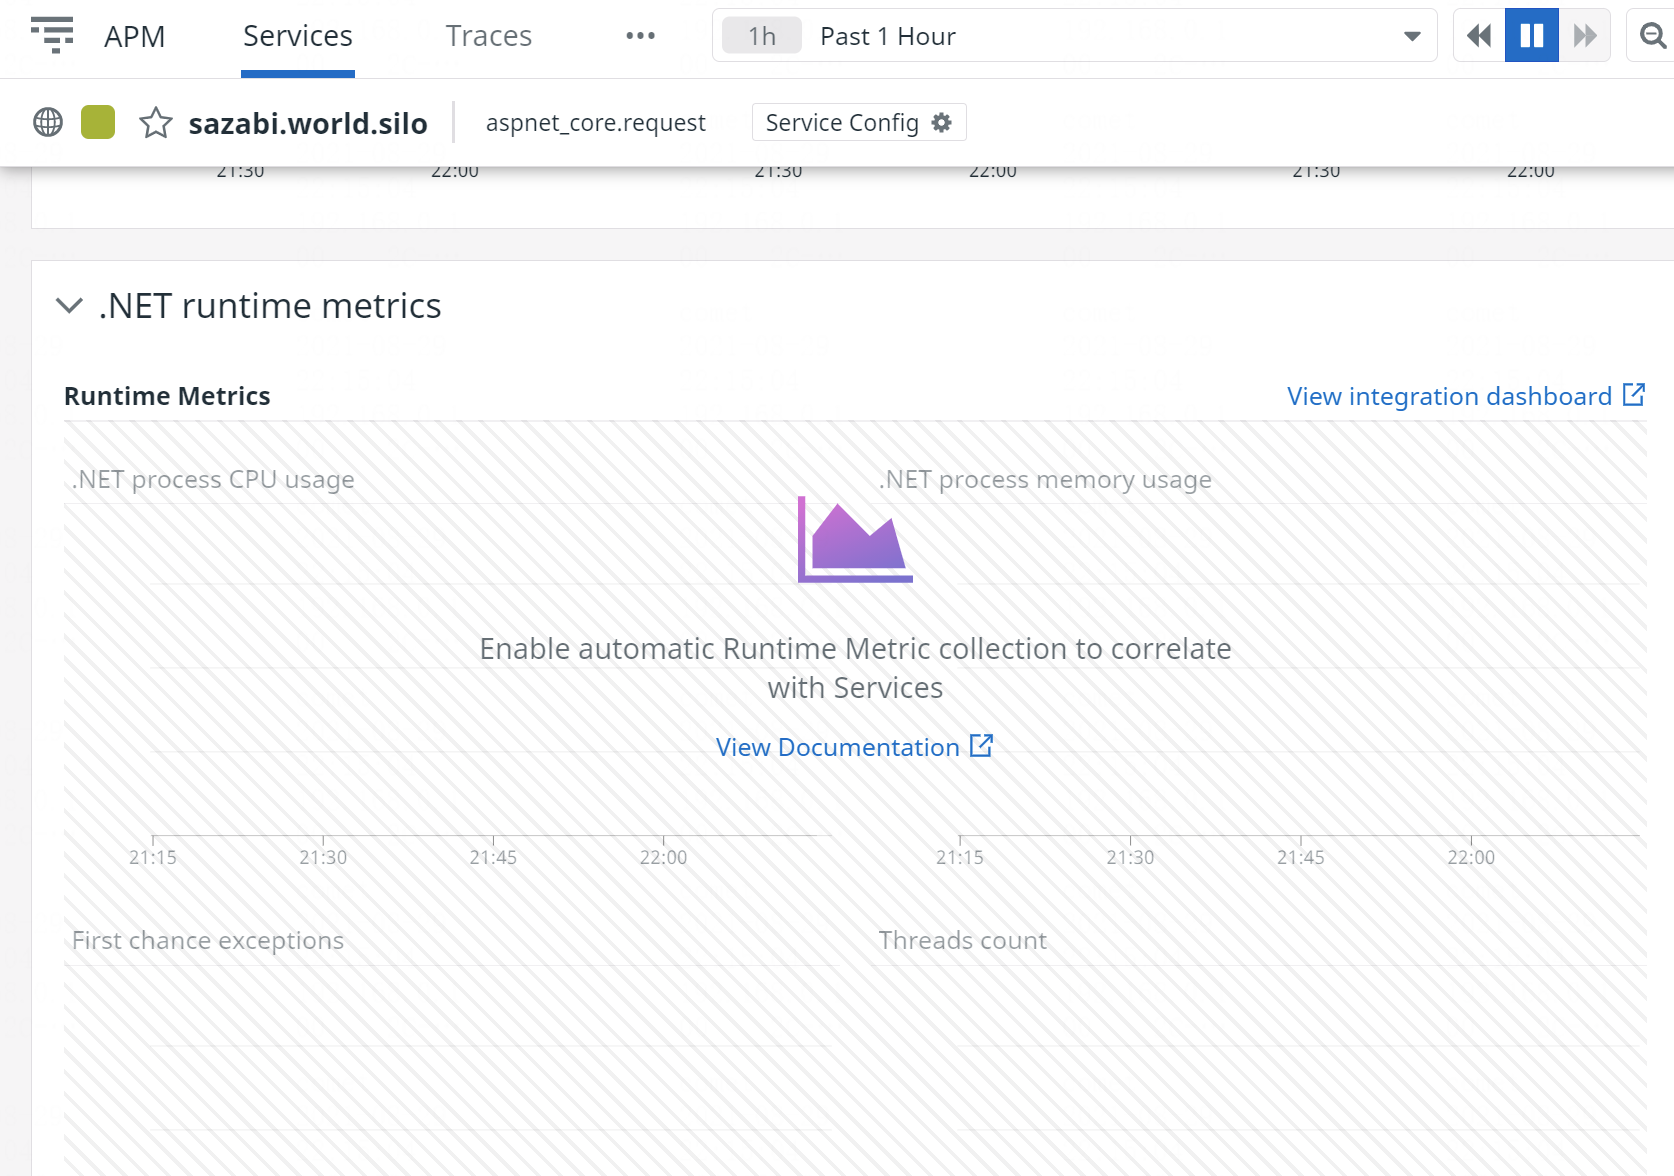Pause live time updates
This screenshot has height=1176, width=1674.
[1532, 36]
